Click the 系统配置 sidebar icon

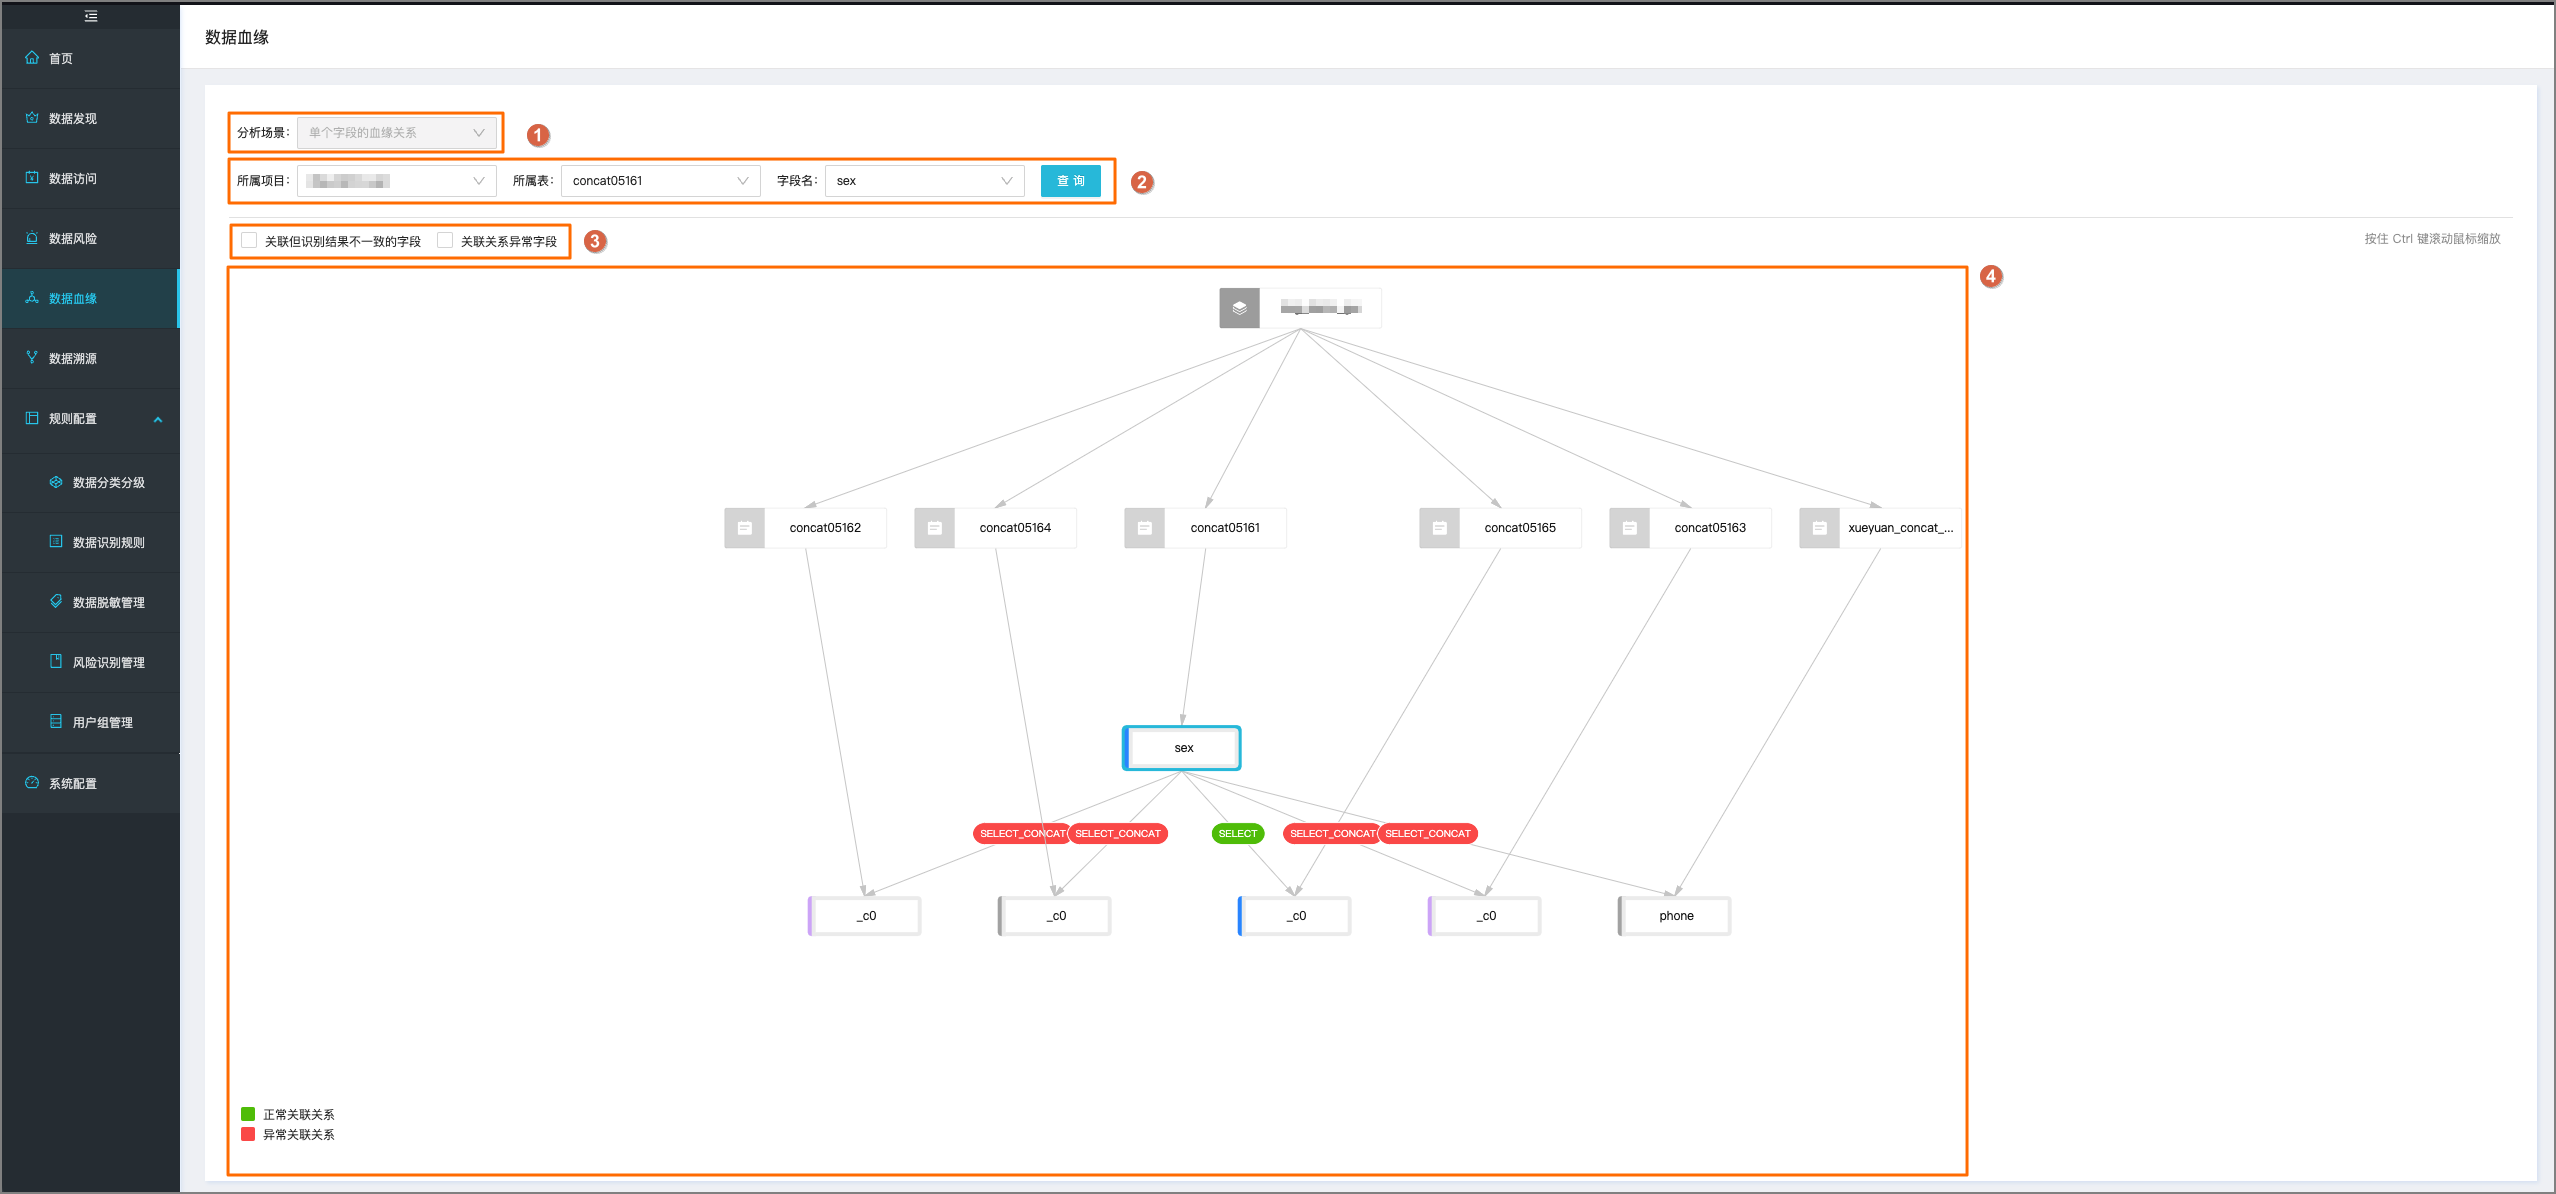coord(32,783)
